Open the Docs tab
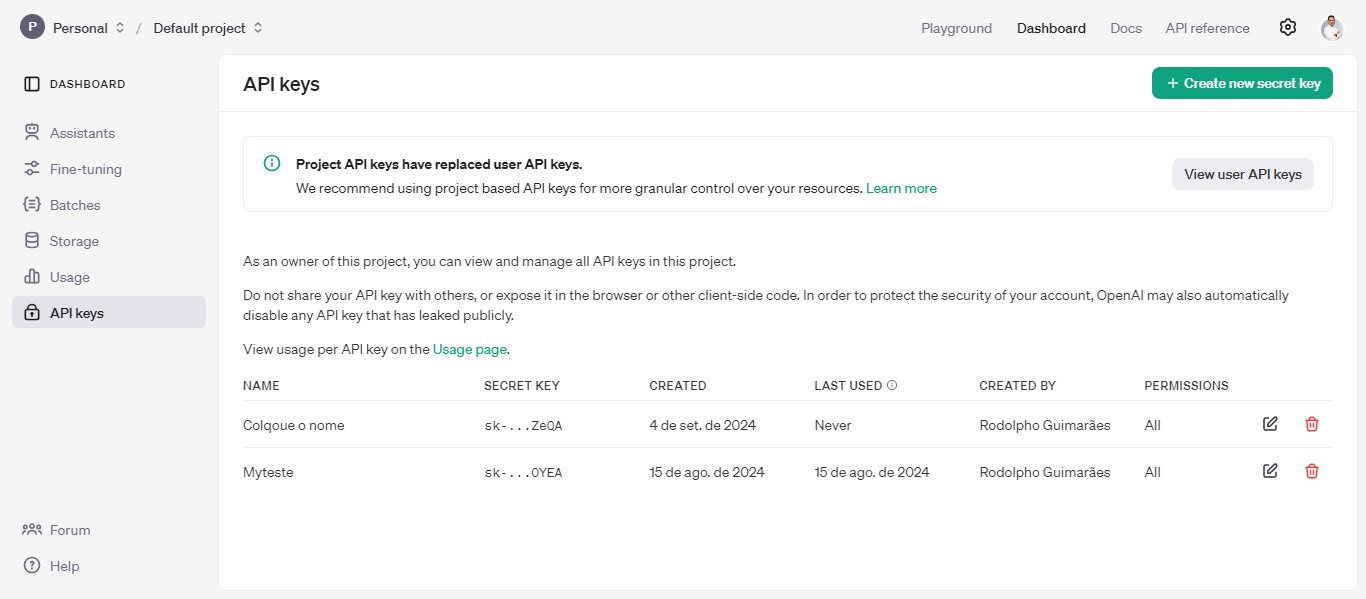This screenshot has height=599, width=1366. click(x=1126, y=28)
